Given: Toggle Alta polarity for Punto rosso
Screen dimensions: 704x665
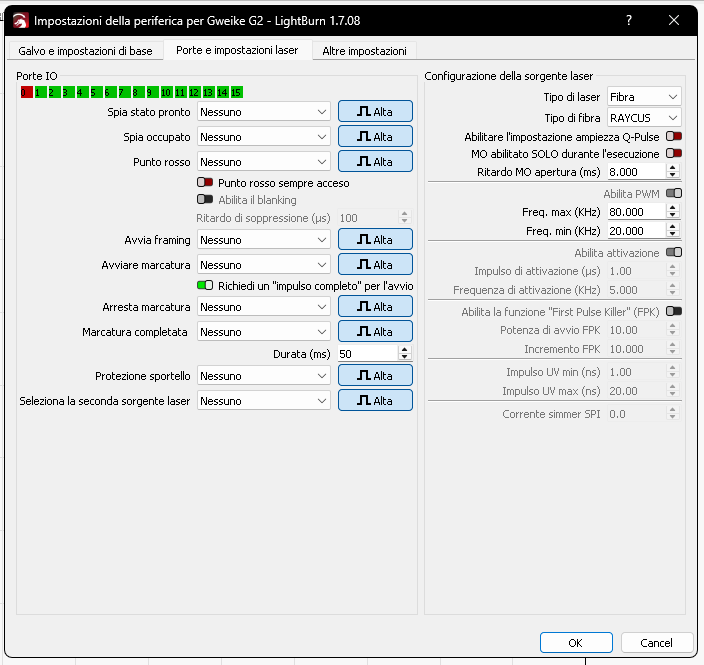Looking at the screenshot, I should click(375, 162).
